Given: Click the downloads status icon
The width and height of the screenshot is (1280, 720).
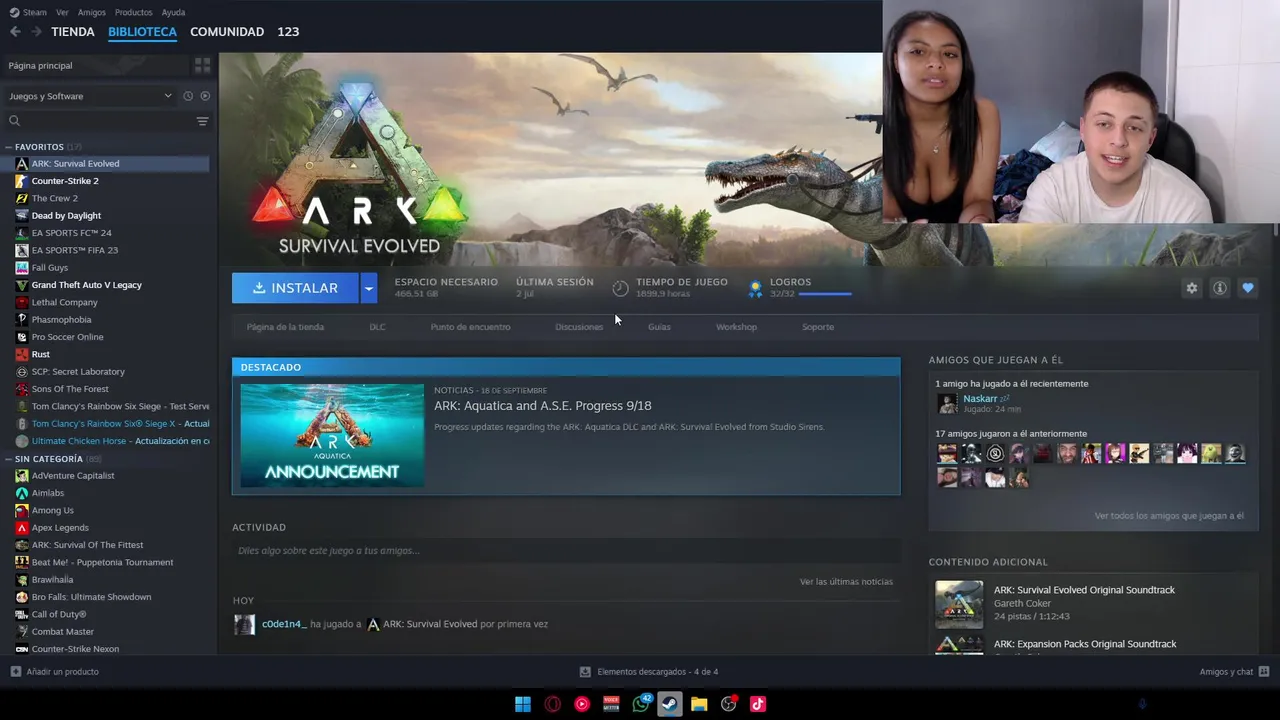Looking at the screenshot, I should 585,672.
